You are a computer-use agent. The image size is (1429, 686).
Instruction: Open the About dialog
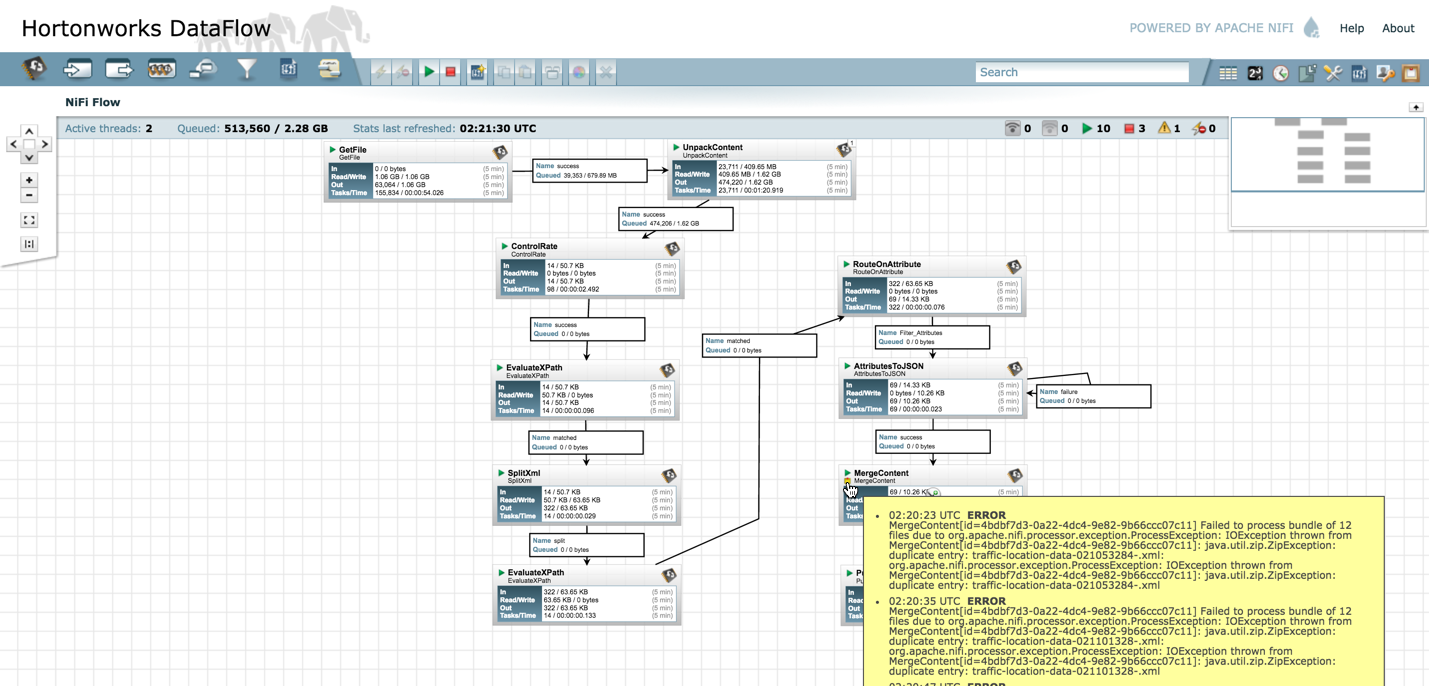coord(1398,28)
